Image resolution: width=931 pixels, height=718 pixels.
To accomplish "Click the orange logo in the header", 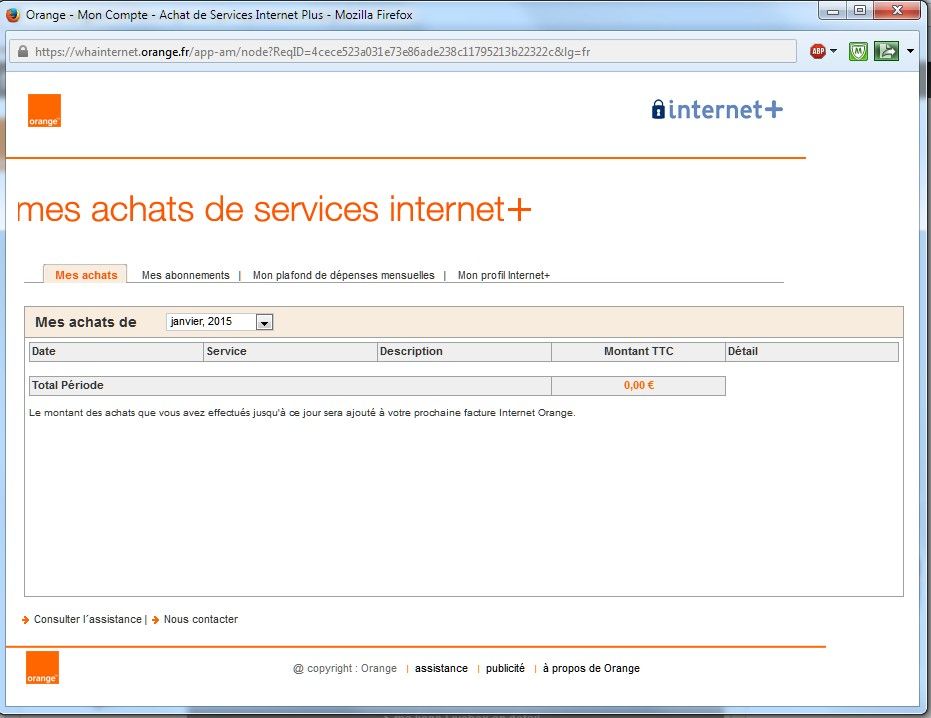I will (44, 110).
